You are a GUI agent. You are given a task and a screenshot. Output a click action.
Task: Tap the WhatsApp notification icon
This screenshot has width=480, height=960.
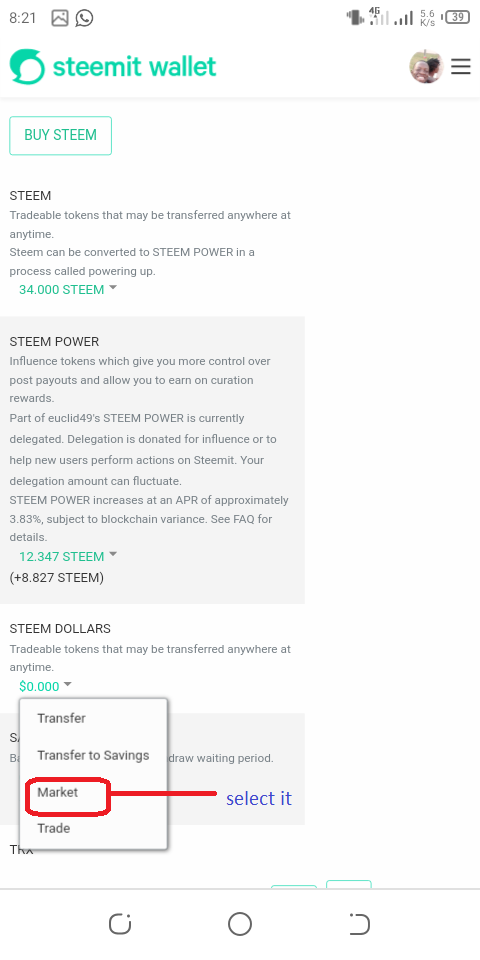[x=84, y=18]
